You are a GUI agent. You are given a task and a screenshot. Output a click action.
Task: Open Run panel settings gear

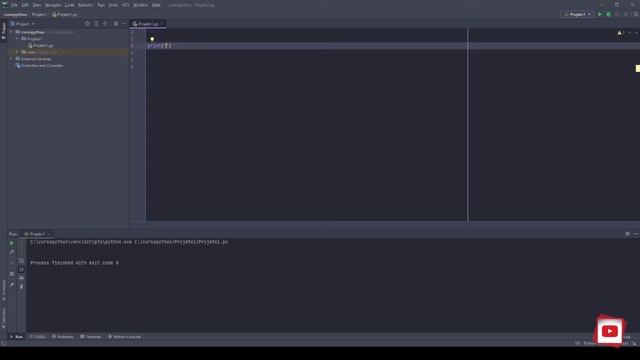point(627,234)
